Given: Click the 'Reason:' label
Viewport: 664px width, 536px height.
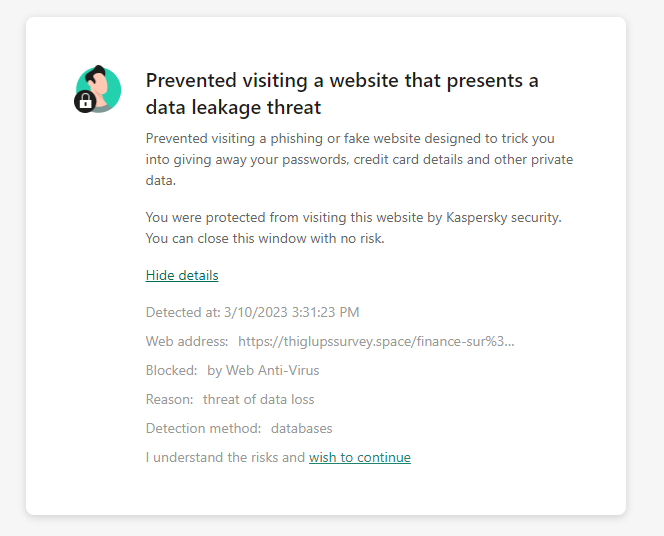Looking at the screenshot, I should (169, 399).
